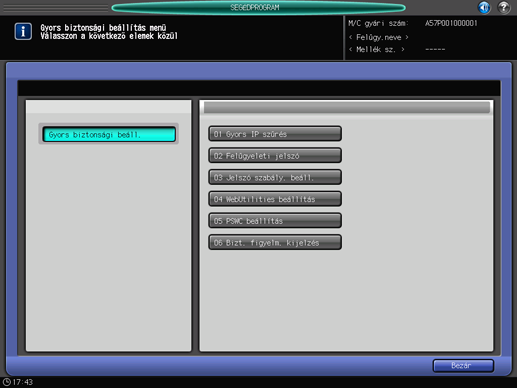Click the 17:43 time display
The image size is (517, 388).
point(23,382)
